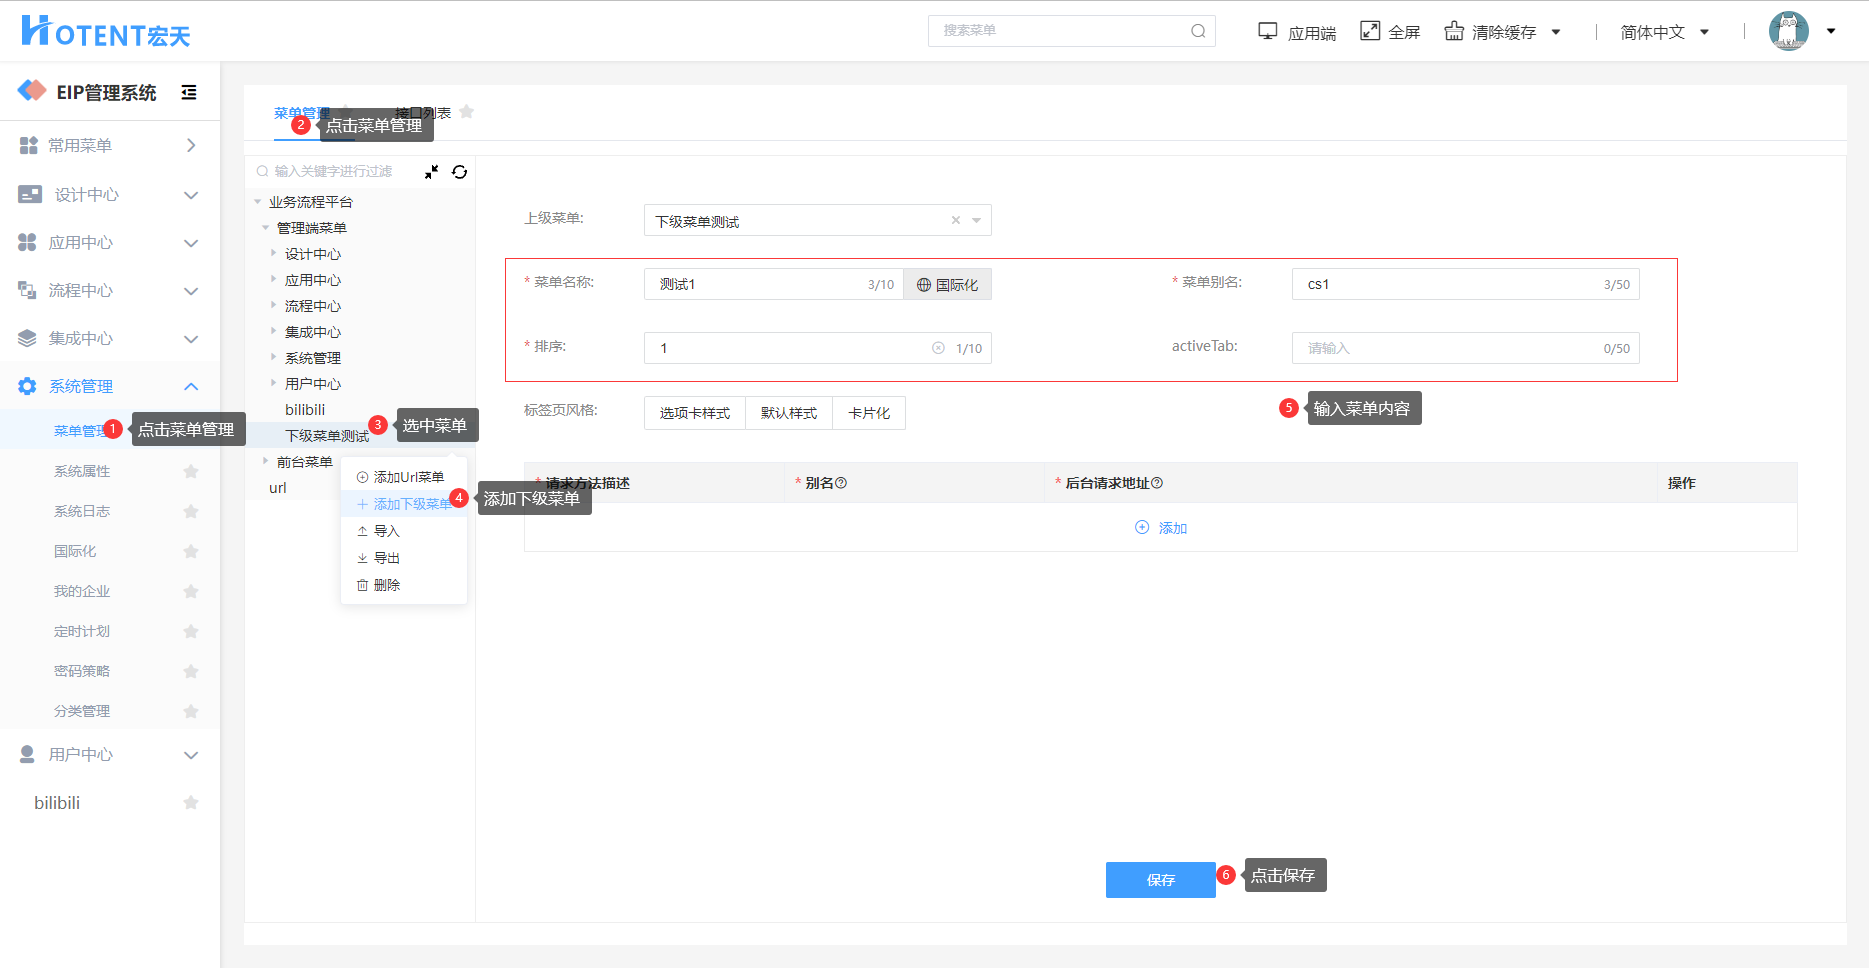Click into the activeTab input field
1869x968 pixels.
pos(1450,348)
